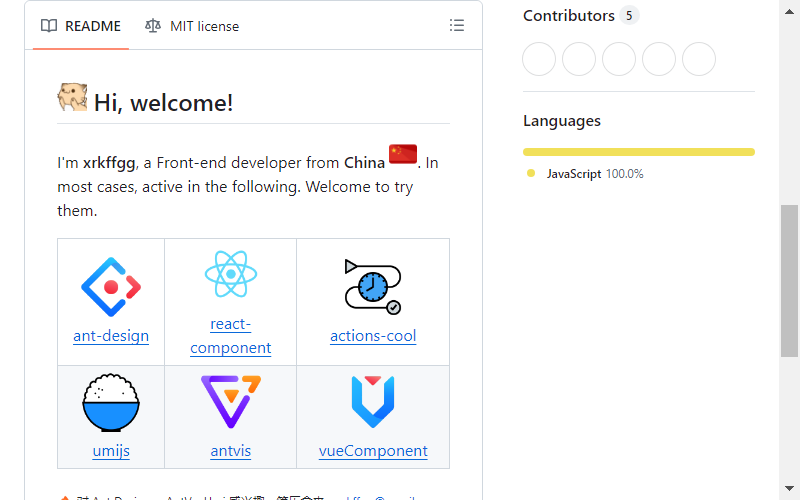Click the vueComponent blue V logo
This screenshot has width=800, height=500.
click(373, 402)
